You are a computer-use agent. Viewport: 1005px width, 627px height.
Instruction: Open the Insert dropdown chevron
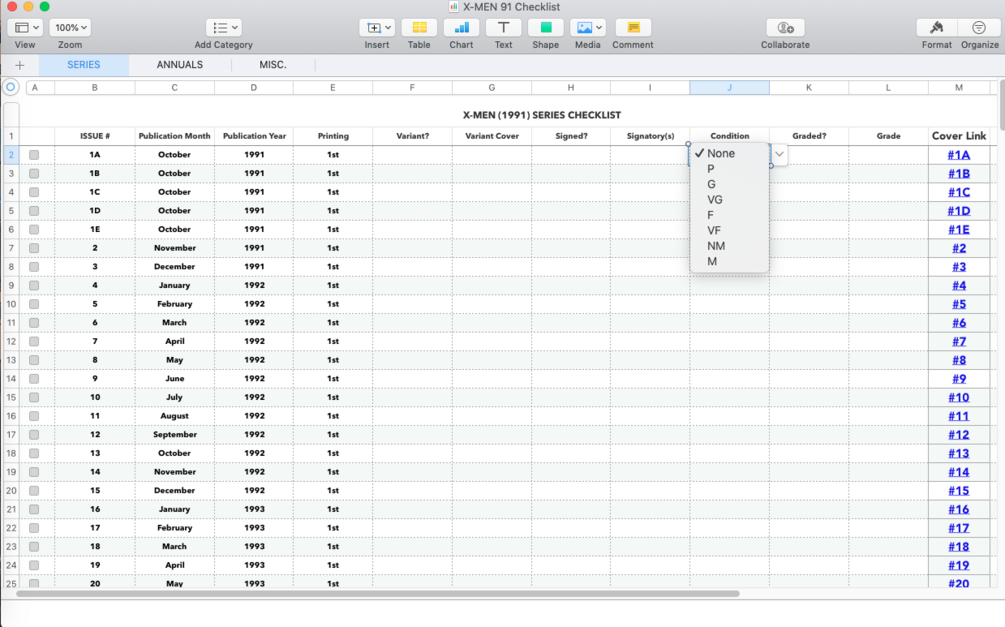pyautogui.click(x=388, y=28)
